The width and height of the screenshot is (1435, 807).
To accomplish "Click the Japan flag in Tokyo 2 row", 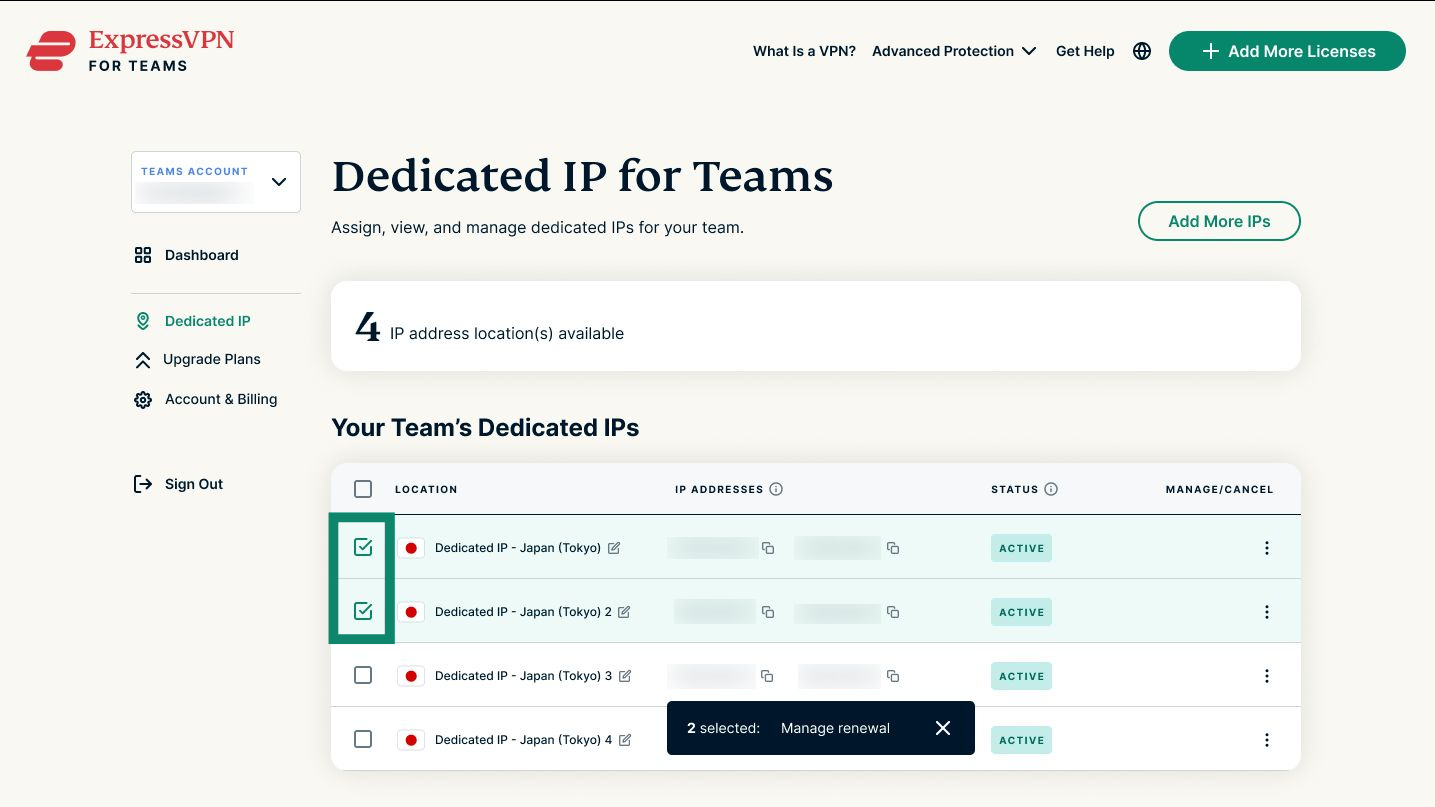I will (411, 612).
